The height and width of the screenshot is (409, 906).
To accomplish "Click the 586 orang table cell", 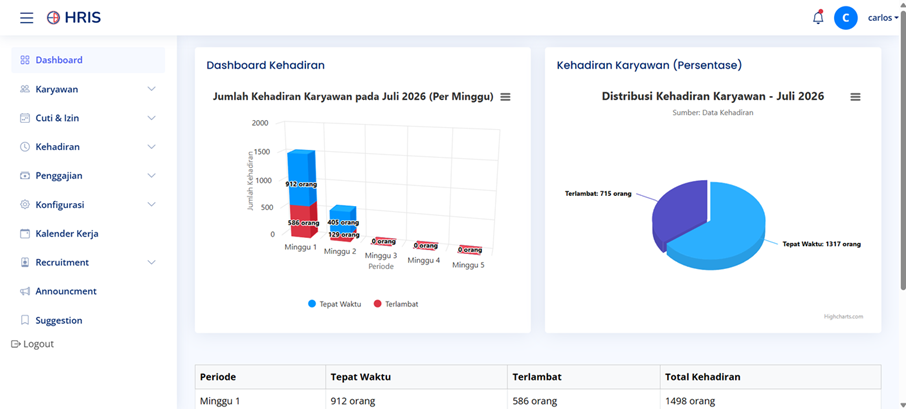I will point(584,400).
